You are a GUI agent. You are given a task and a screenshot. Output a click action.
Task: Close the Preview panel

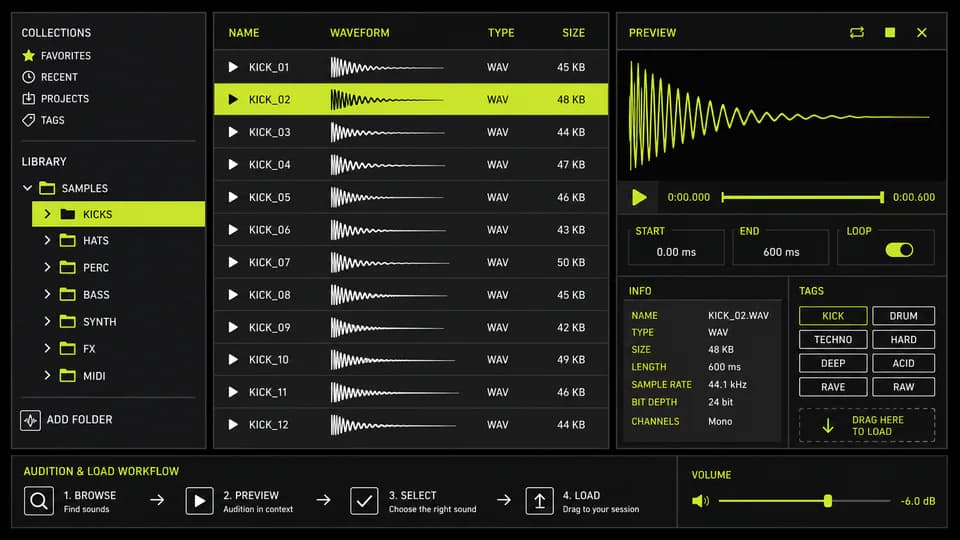click(x=921, y=32)
